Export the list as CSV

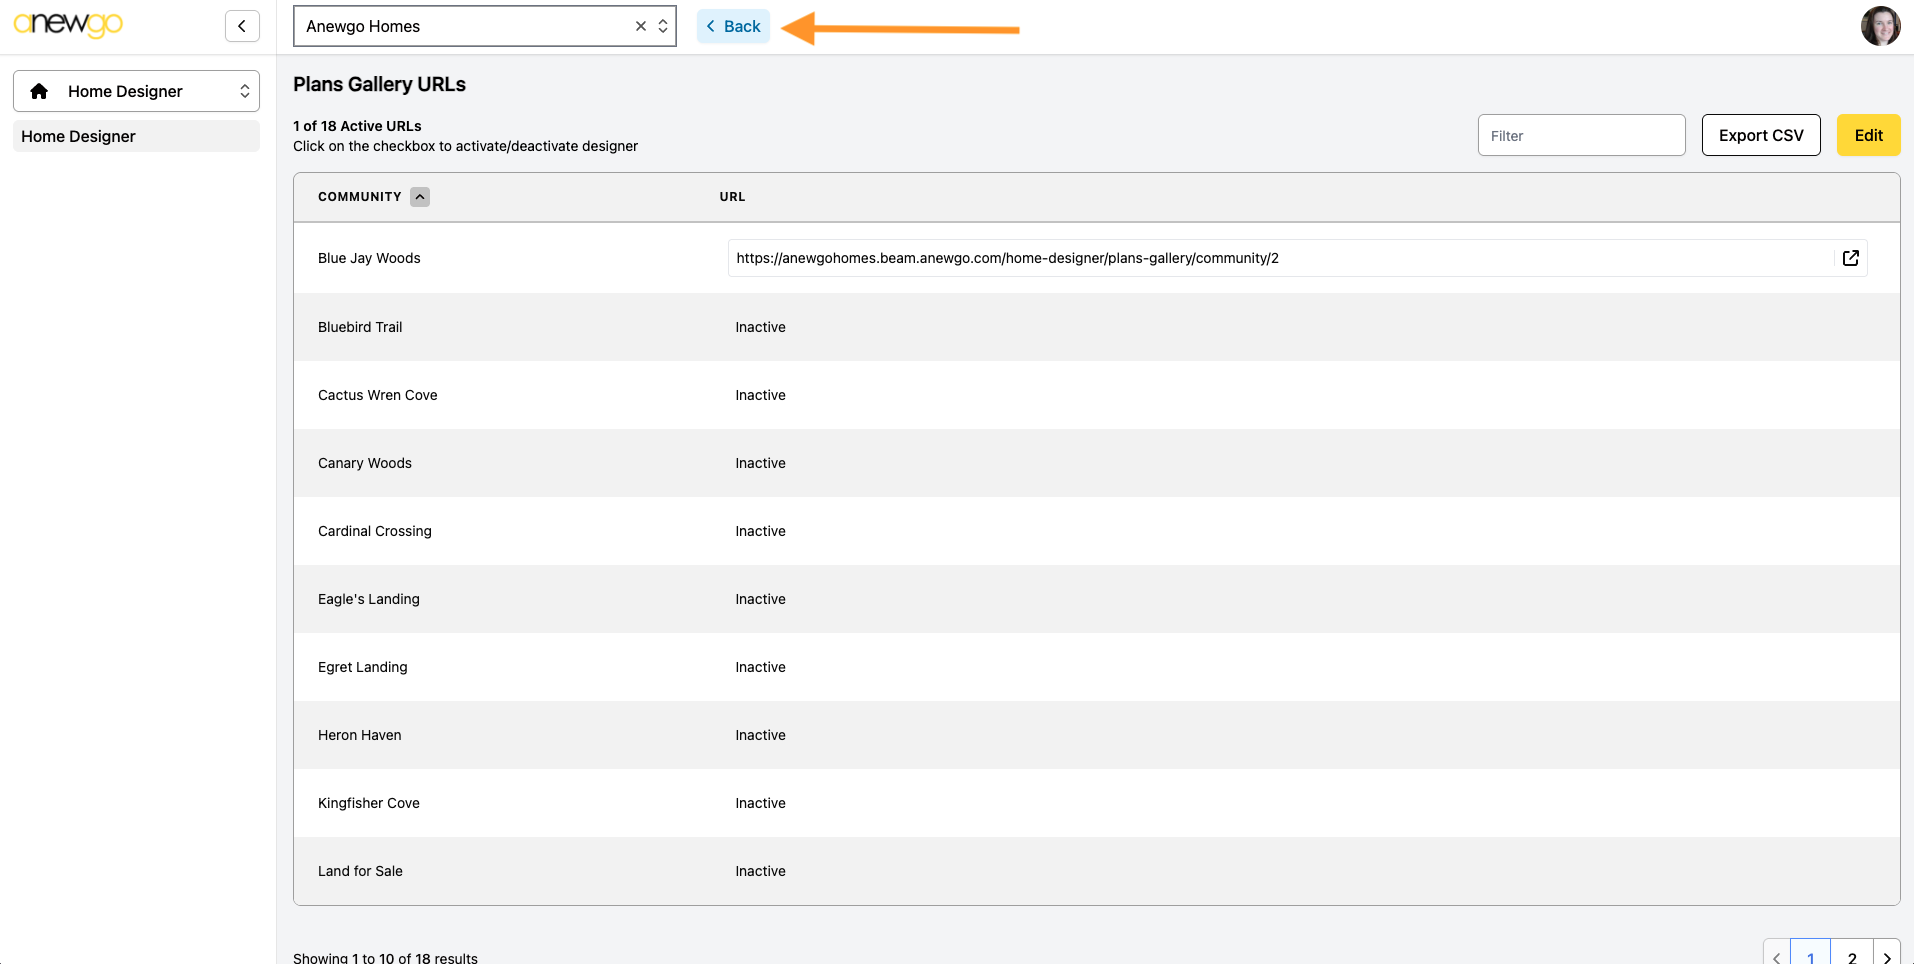pyautogui.click(x=1761, y=135)
